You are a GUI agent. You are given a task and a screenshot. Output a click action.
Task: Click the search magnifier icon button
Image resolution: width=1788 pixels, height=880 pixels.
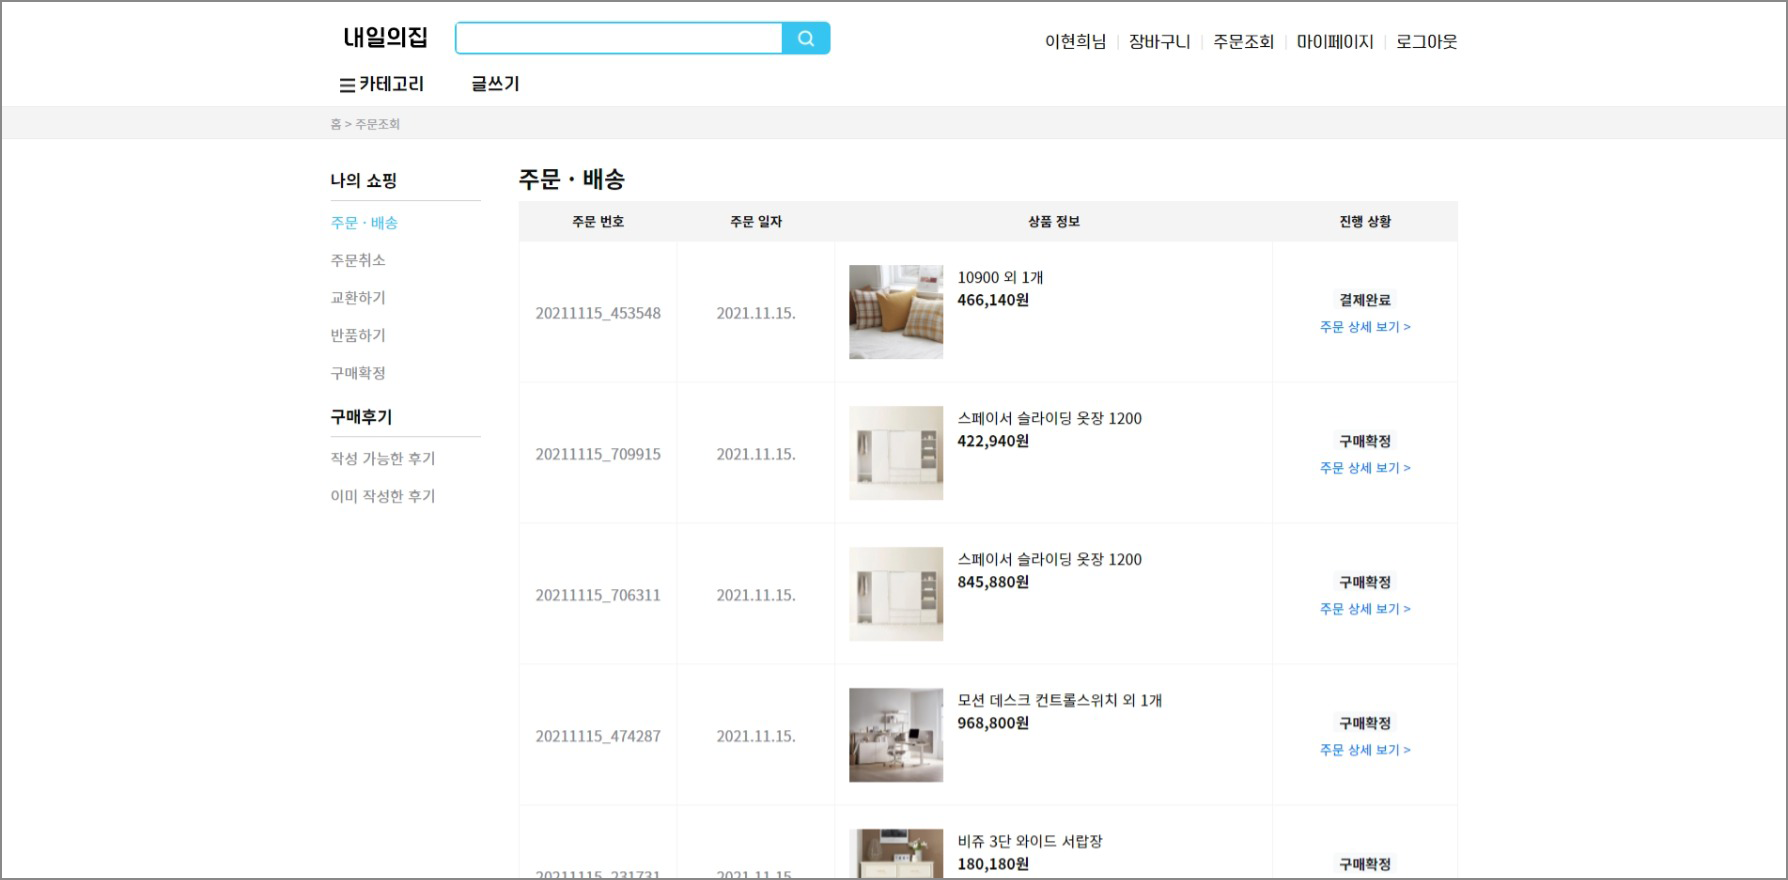pos(806,39)
